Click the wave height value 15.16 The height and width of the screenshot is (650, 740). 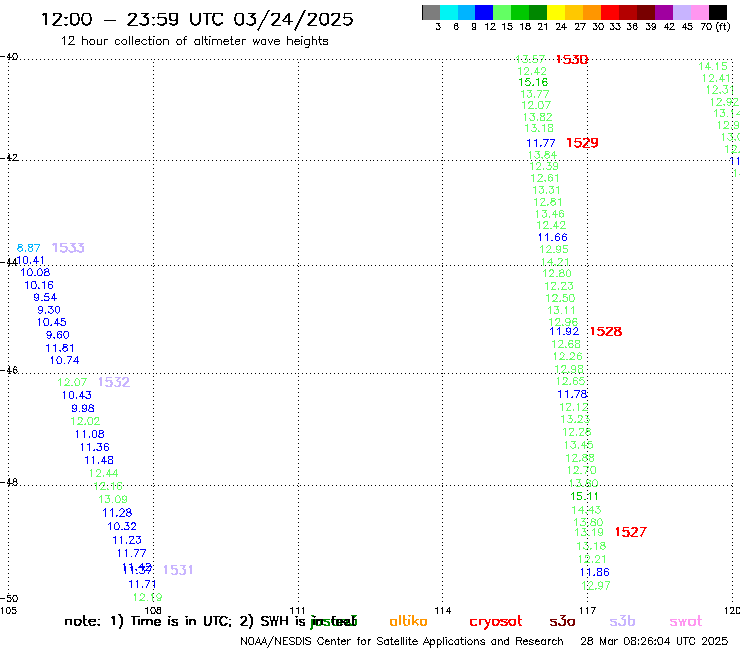coord(533,83)
